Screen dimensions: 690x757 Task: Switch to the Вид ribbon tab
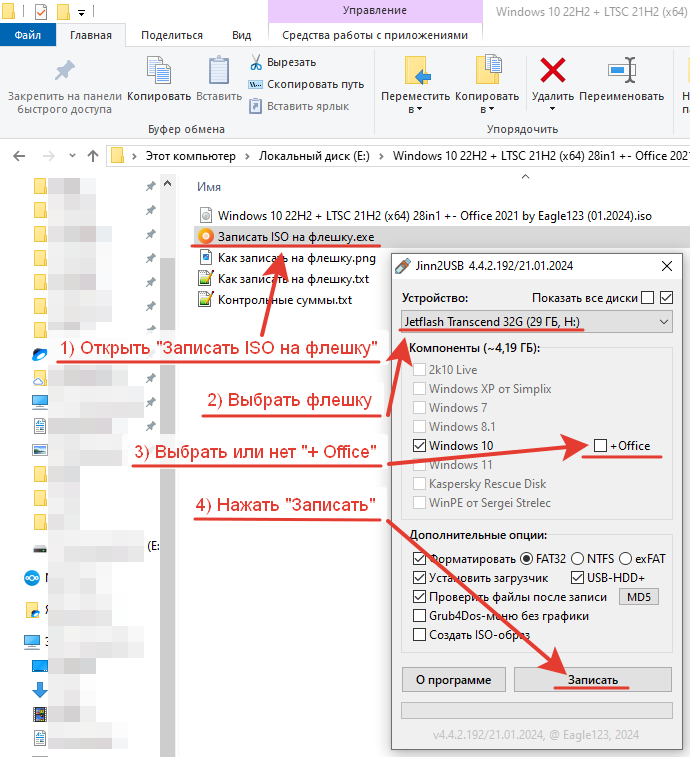click(241, 35)
